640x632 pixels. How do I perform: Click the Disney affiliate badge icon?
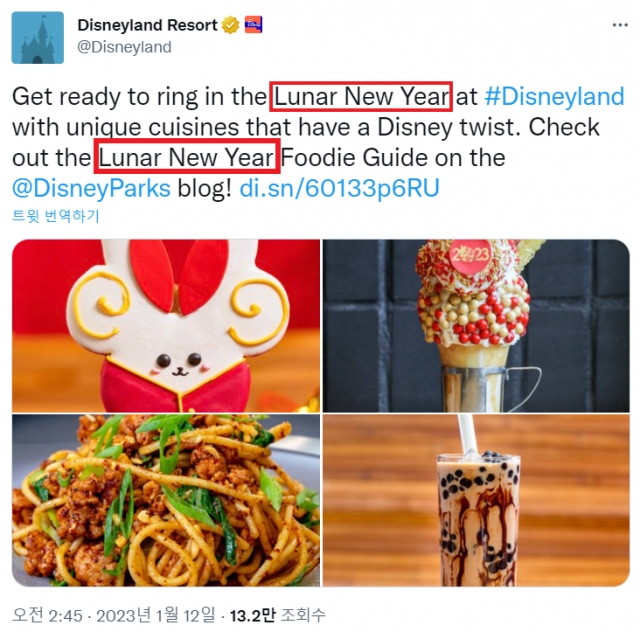[253, 25]
